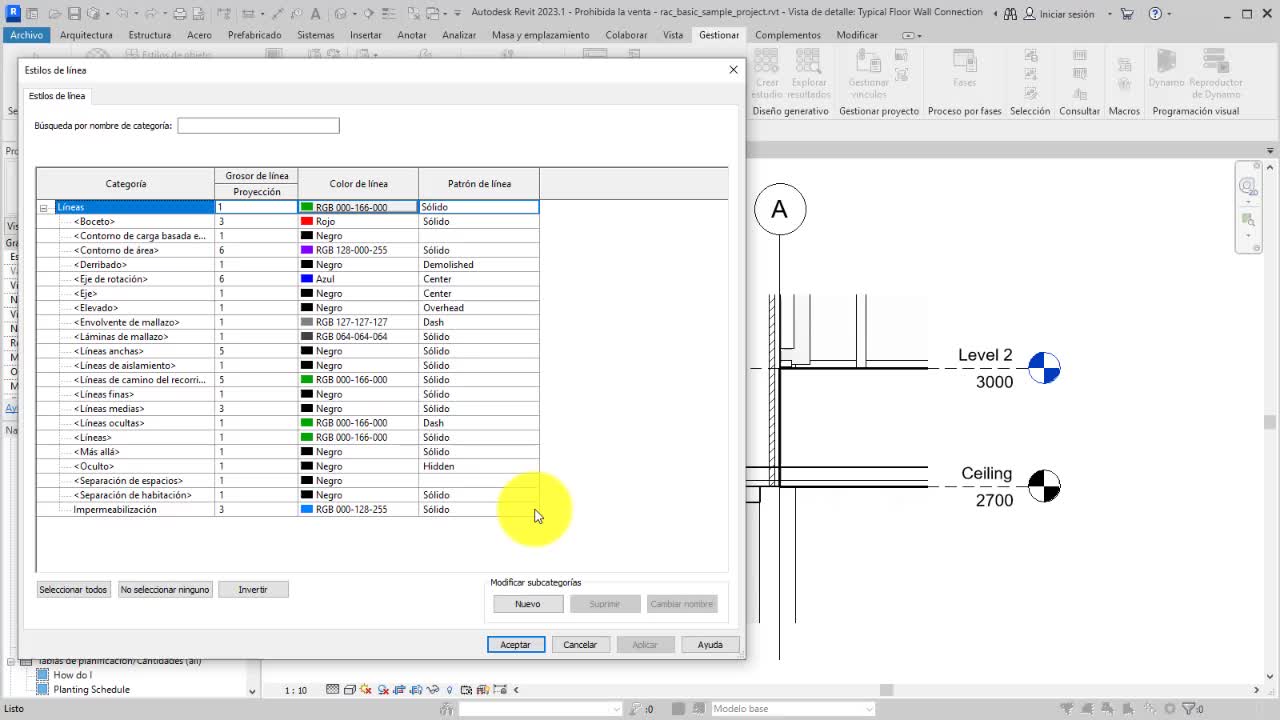
Task: Click the Text tool letter A icon
Action: point(315,14)
